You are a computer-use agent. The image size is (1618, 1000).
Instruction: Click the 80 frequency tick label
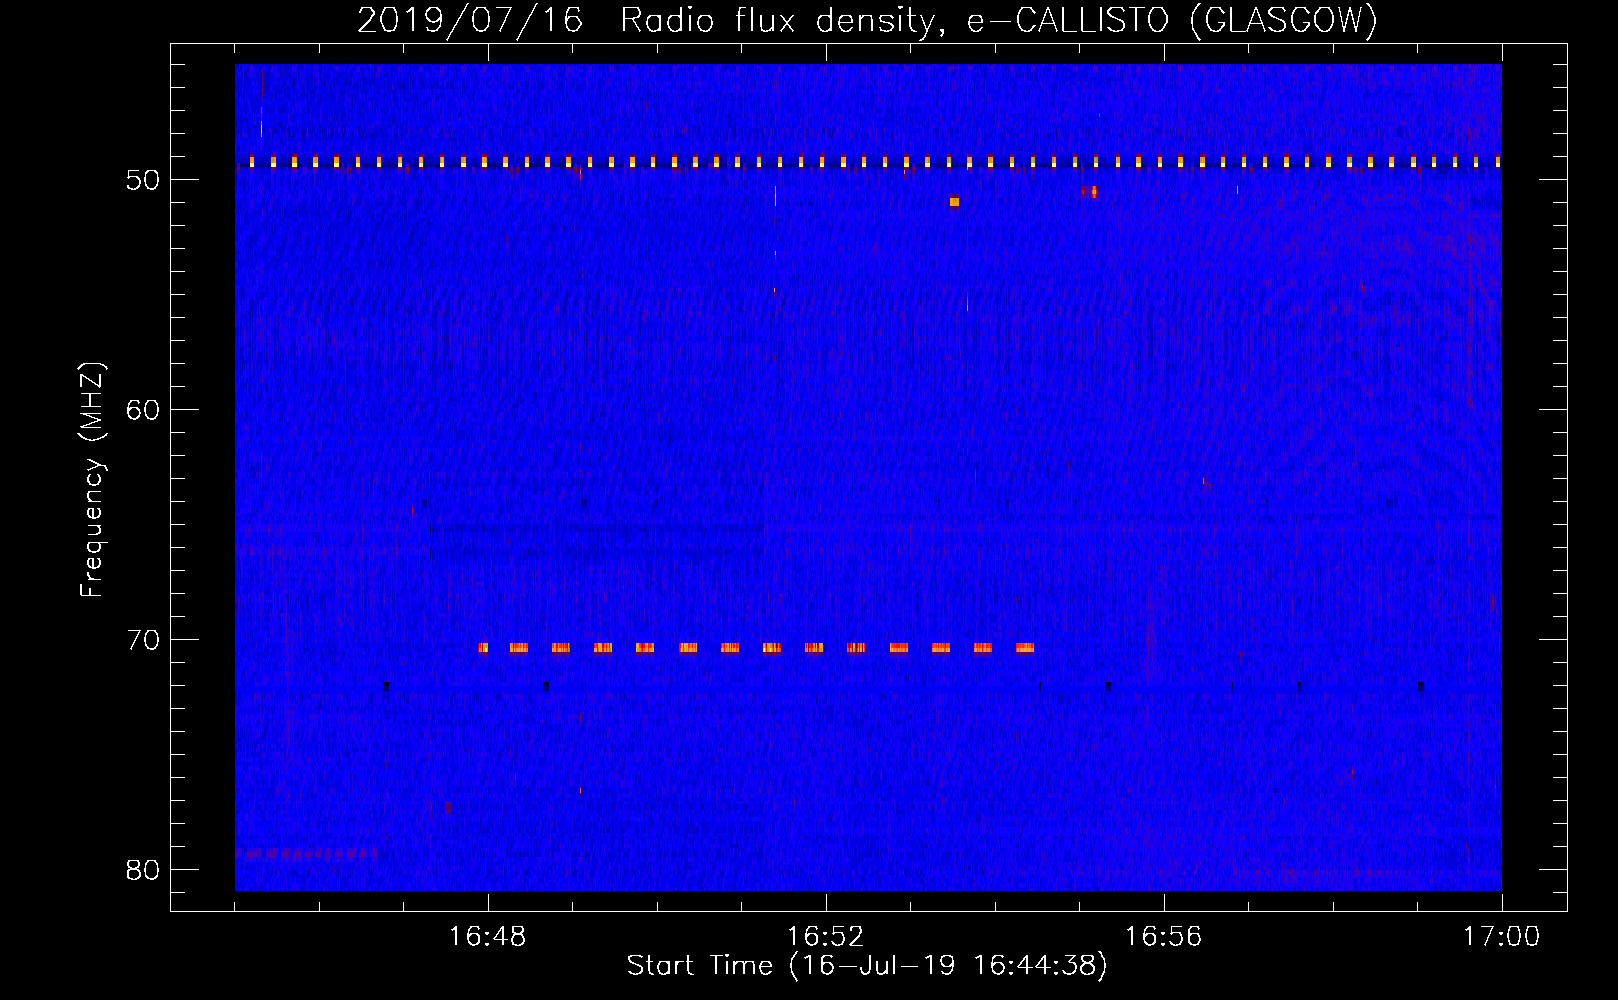point(143,870)
